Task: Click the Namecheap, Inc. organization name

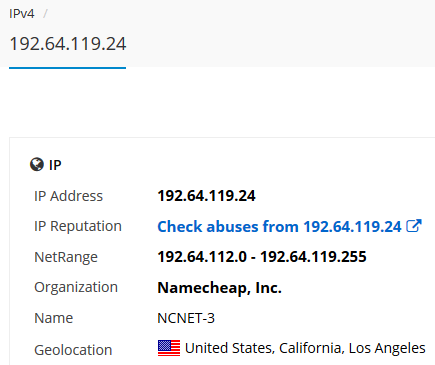Action: click(220, 288)
